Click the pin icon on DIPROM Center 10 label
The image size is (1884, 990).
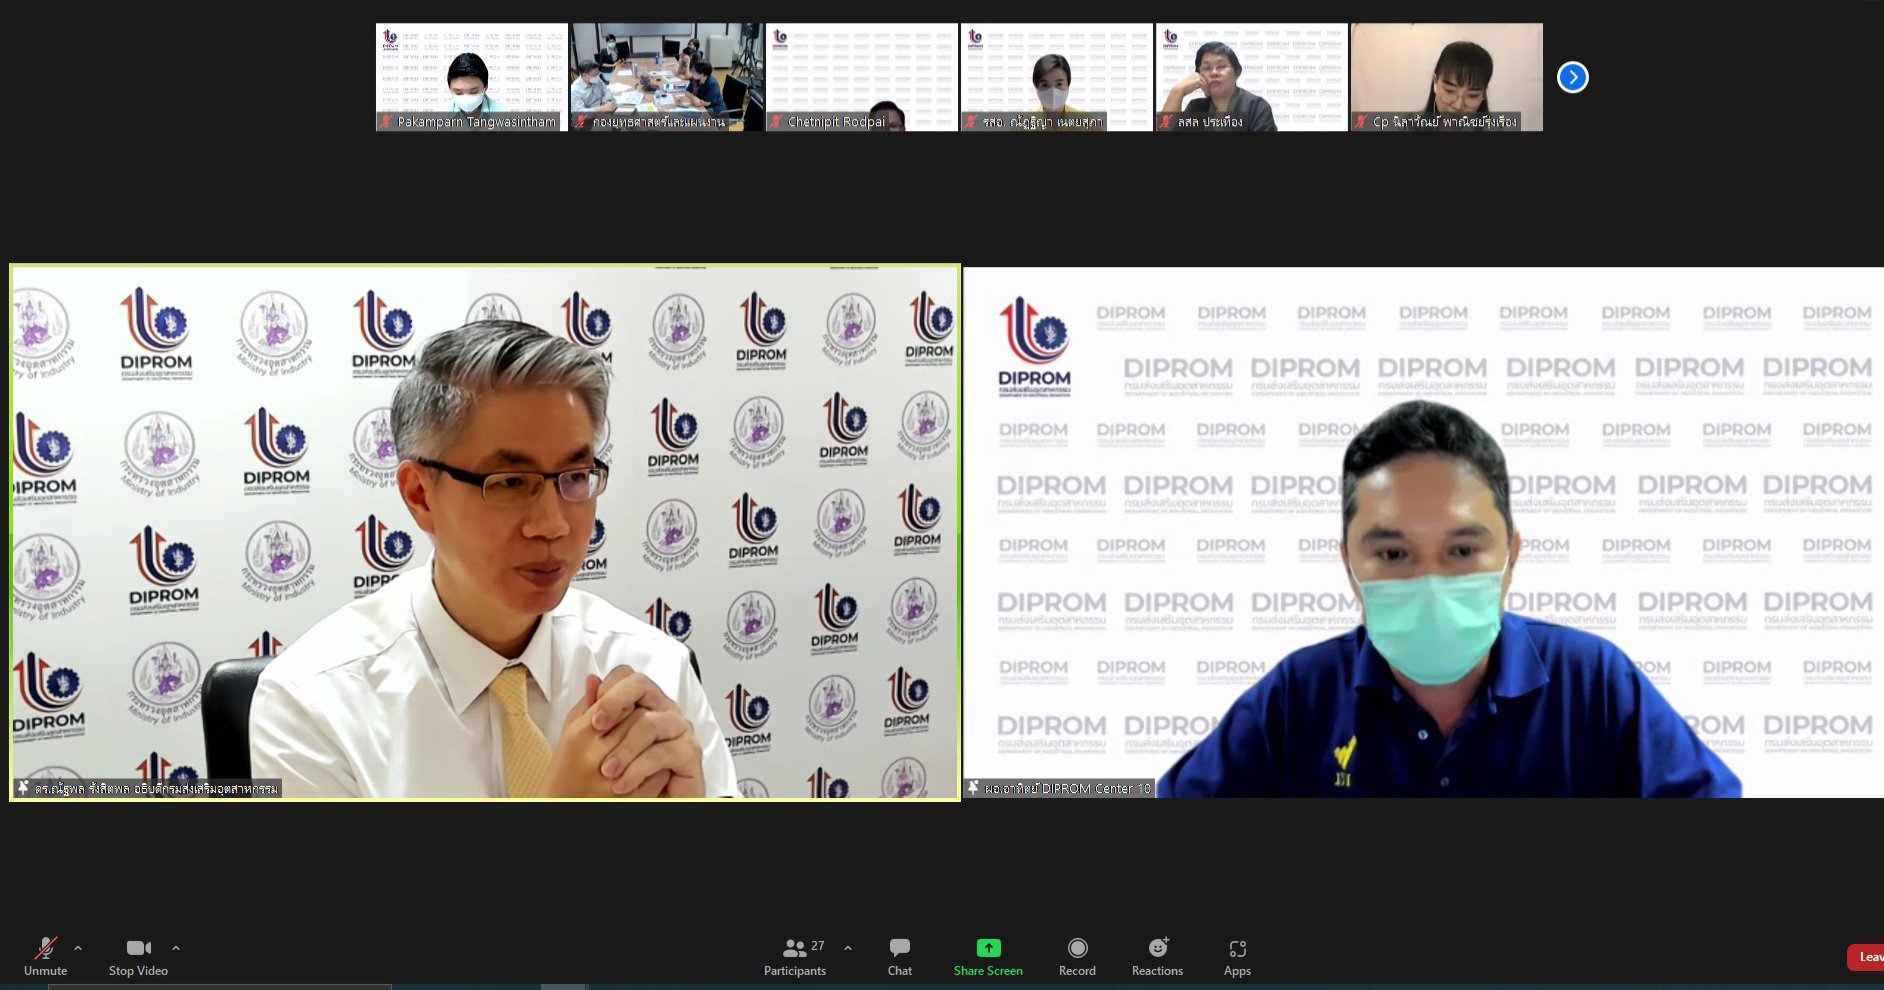coord(973,788)
